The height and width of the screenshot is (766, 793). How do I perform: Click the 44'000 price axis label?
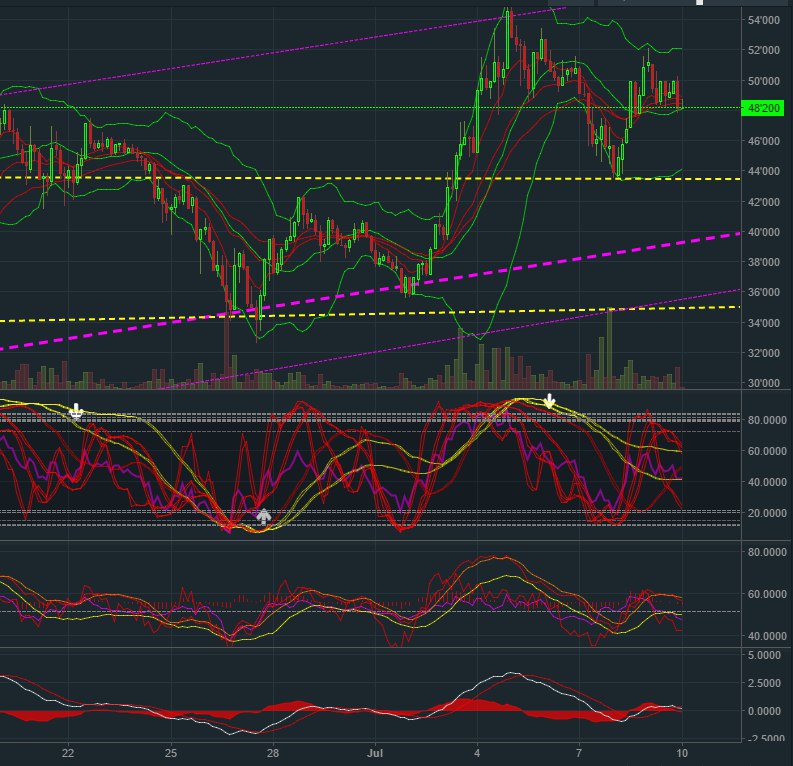point(764,171)
